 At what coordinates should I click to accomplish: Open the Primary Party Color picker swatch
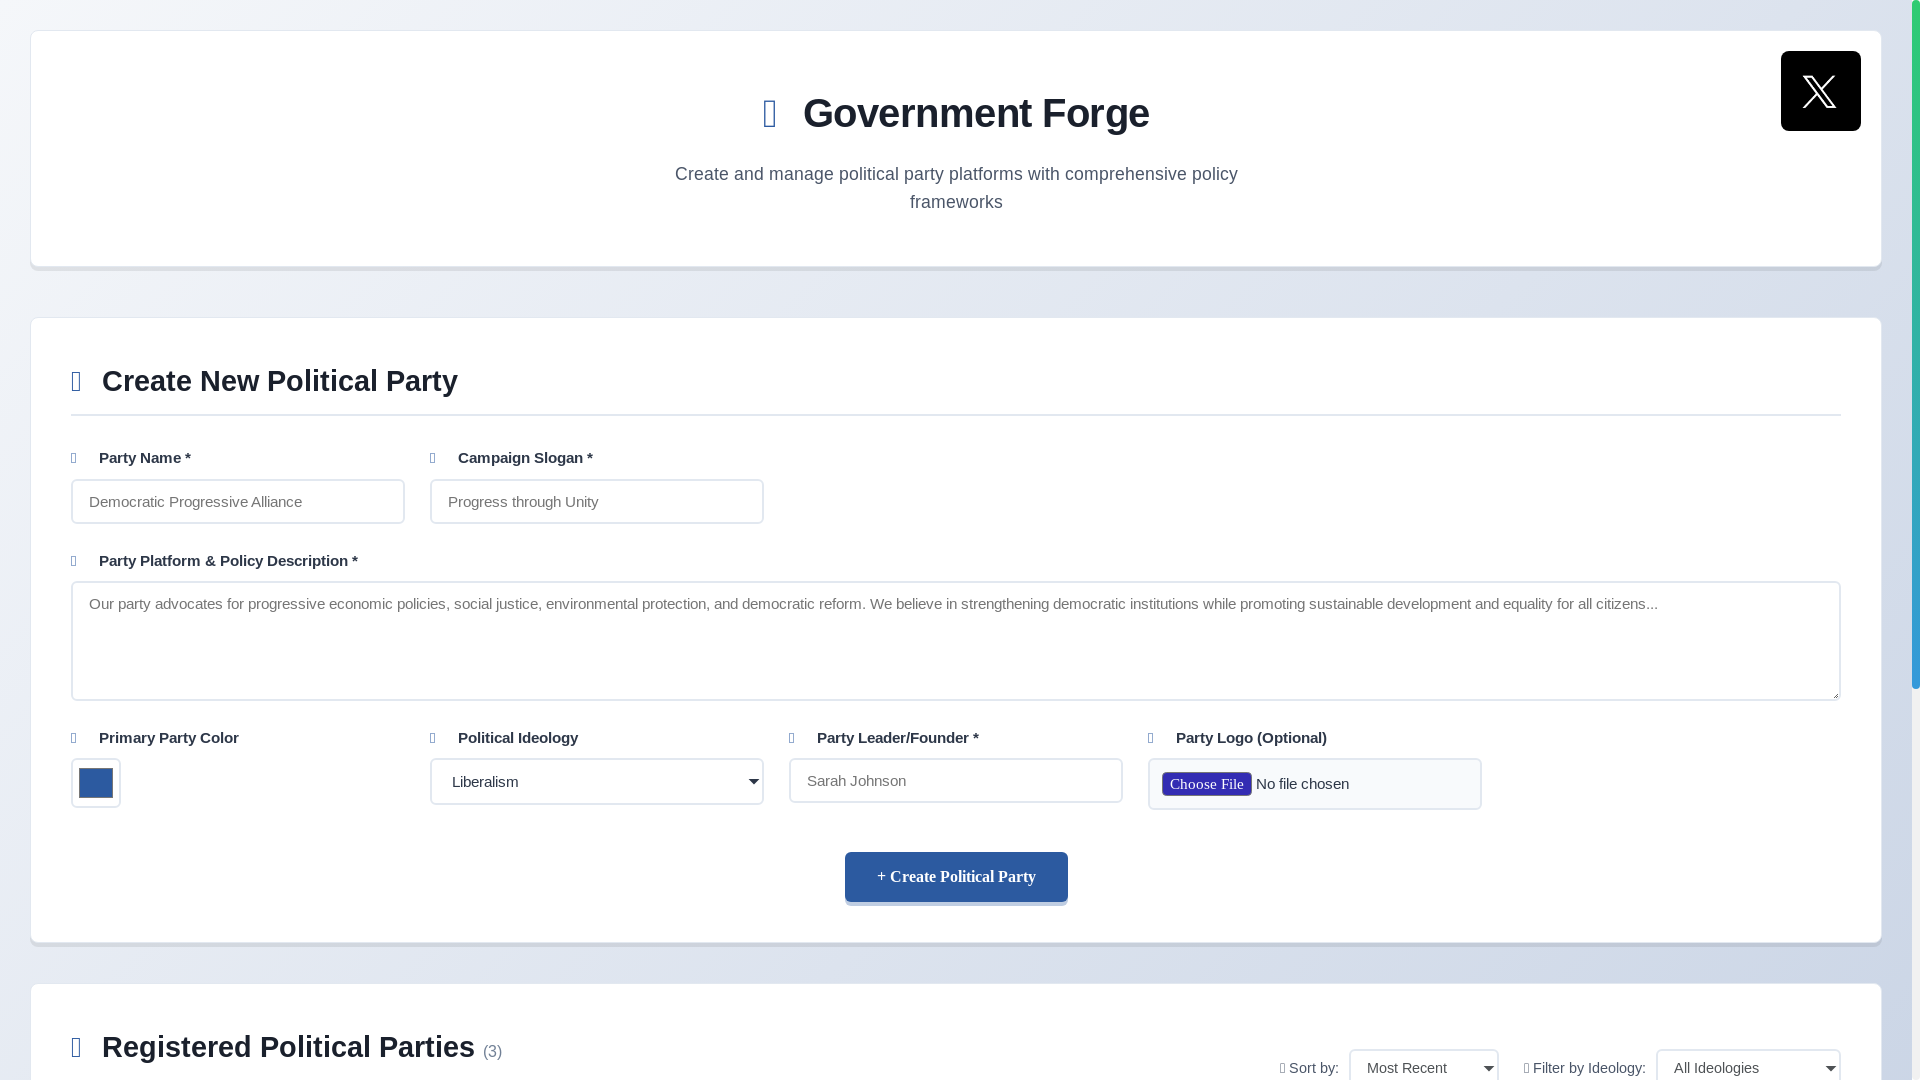coord(96,783)
